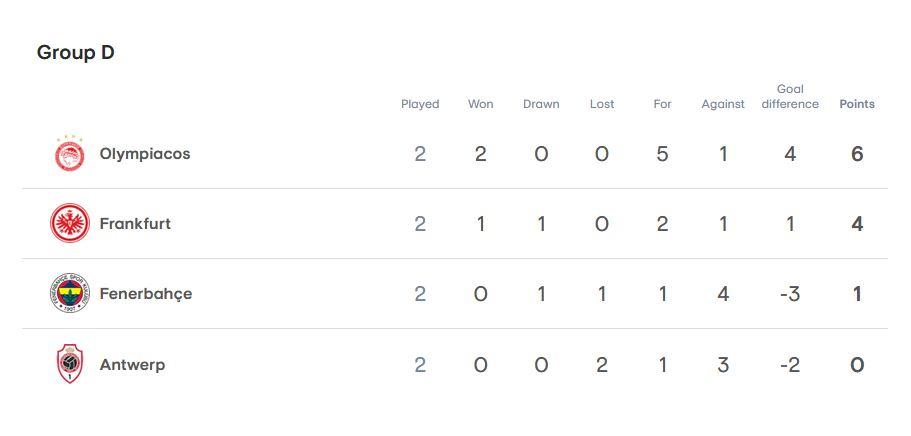Viewport: 911px width, 436px height.
Task: Select the Lost column header
Action: 601,104
